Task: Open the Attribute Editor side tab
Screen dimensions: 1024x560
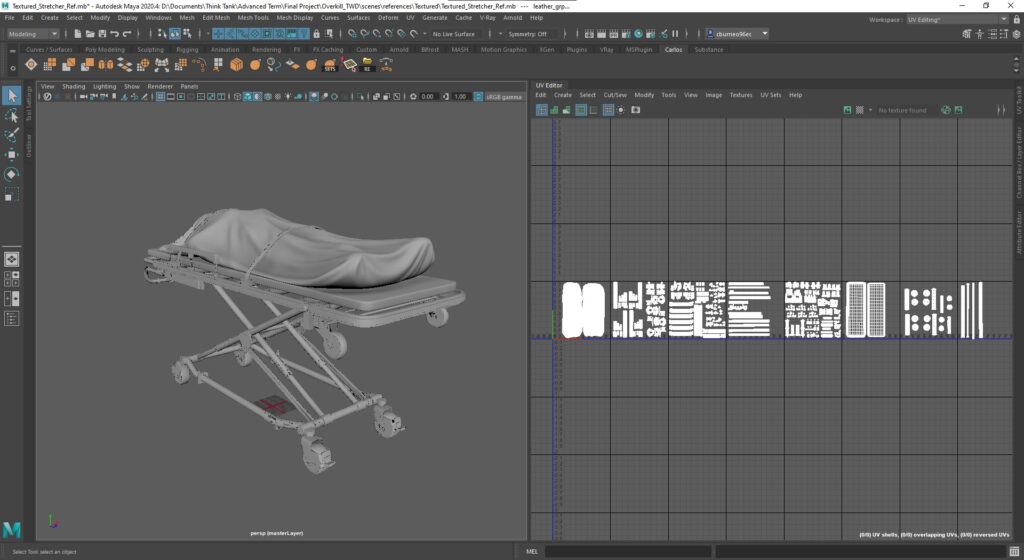Action: 1019,232
